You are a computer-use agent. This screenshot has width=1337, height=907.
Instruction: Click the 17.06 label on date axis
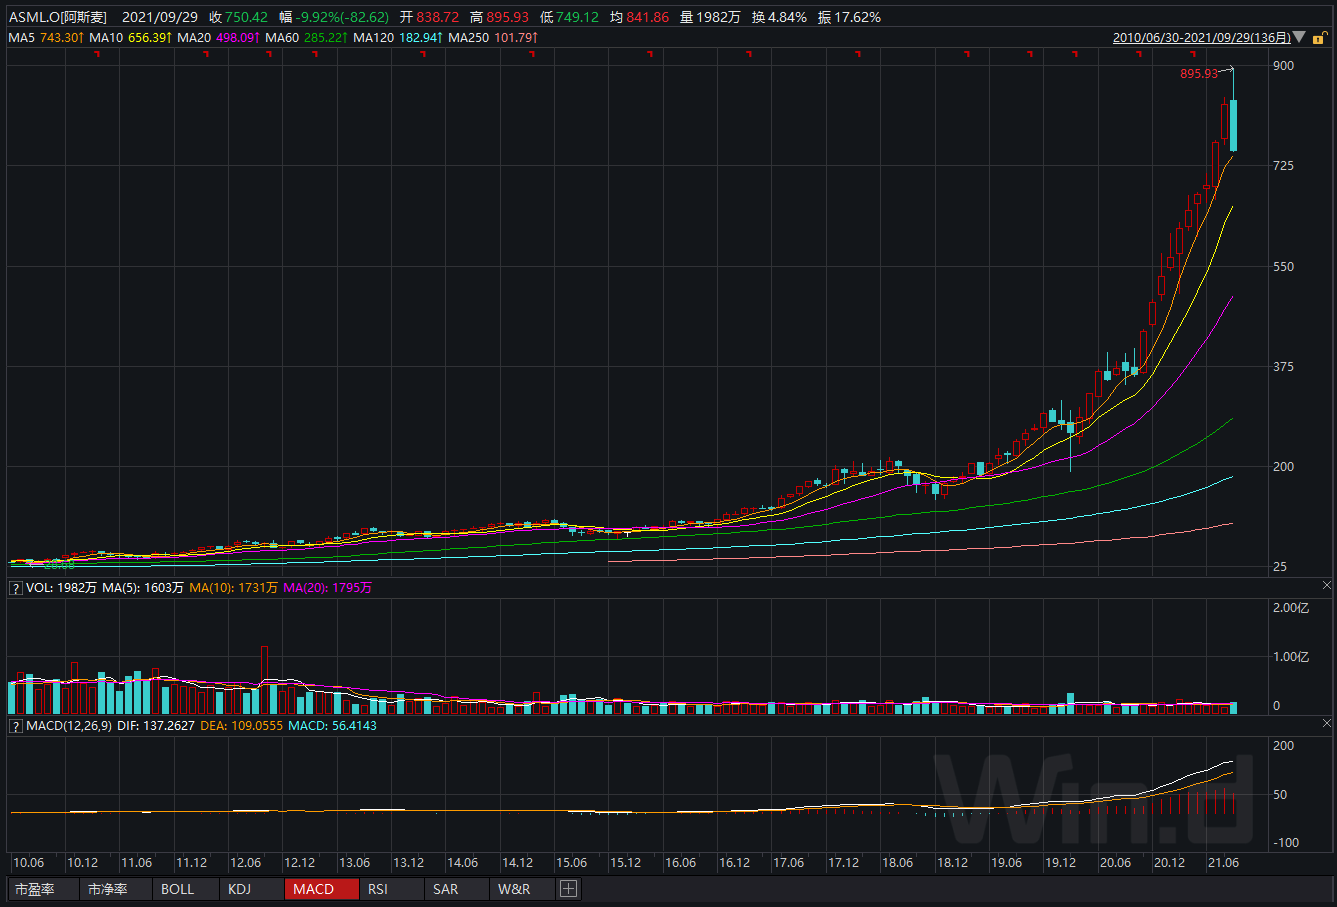click(x=788, y=863)
